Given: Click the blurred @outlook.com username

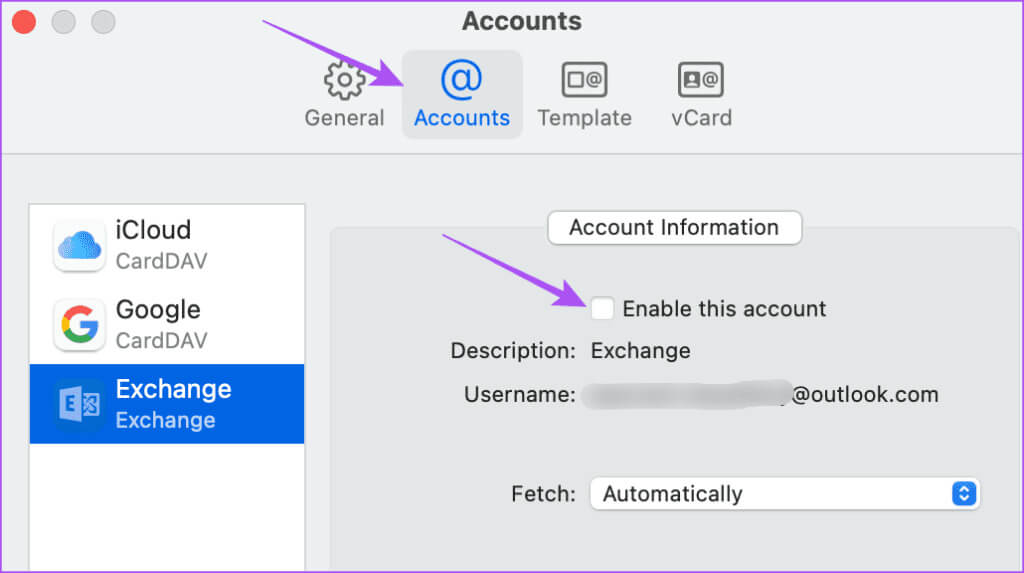Looking at the screenshot, I should pos(760,395).
